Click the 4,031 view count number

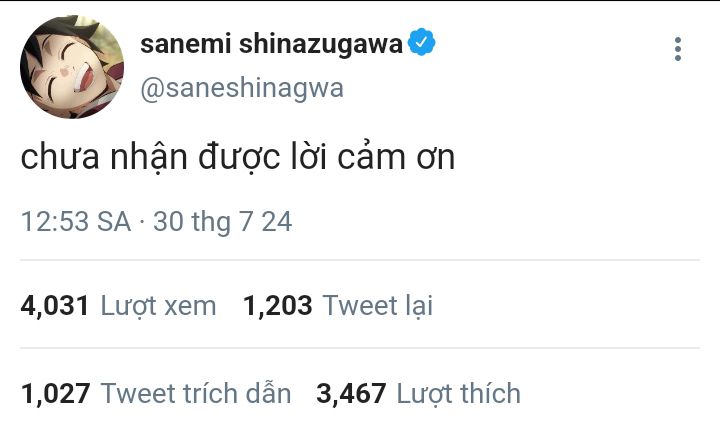55,305
